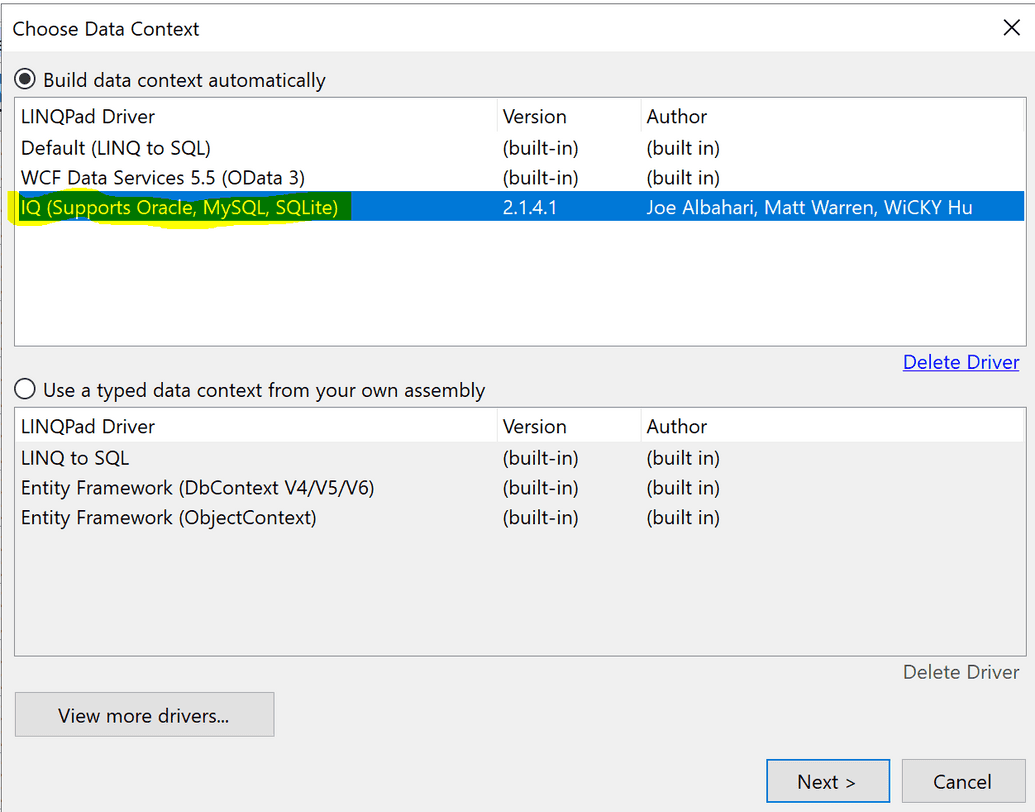1035x812 pixels.
Task: Open the "View more drivers..." dialog
Action: [144, 714]
